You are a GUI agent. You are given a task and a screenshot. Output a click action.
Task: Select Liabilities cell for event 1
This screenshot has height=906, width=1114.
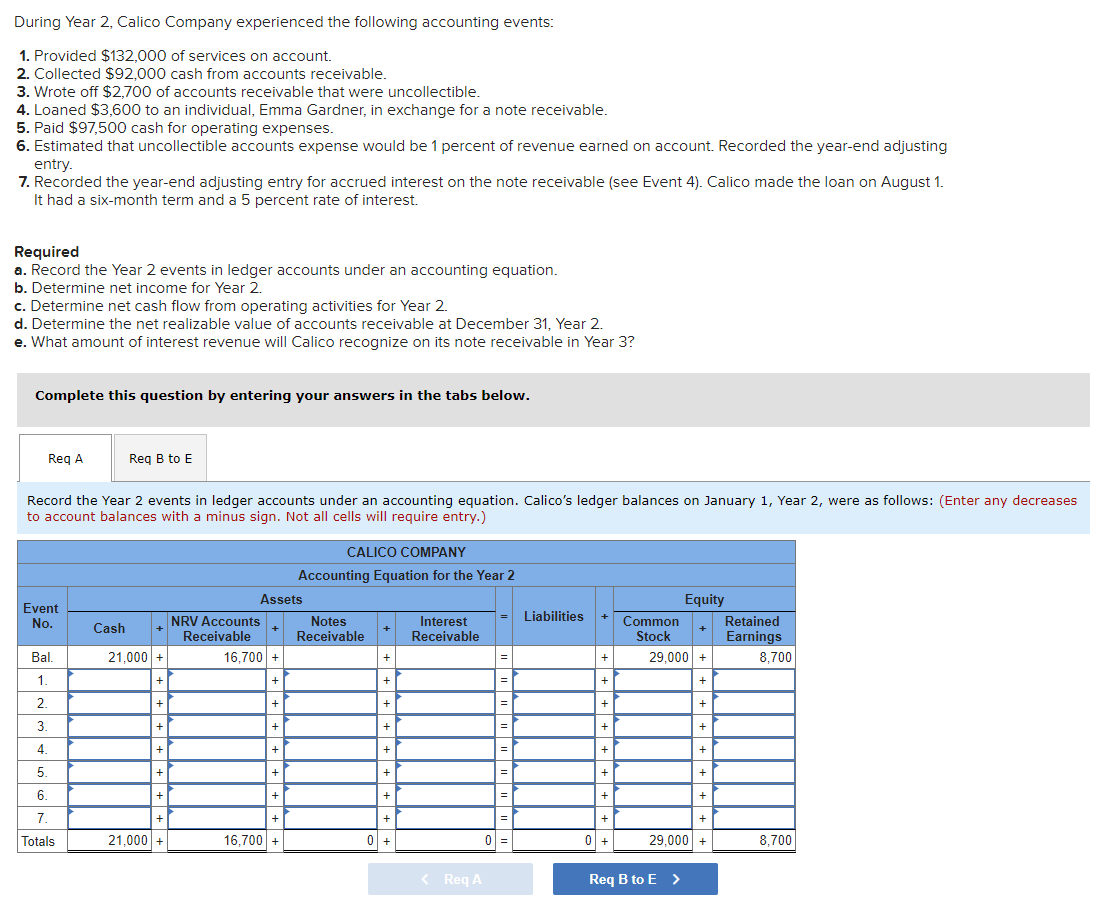[x=554, y=680]
